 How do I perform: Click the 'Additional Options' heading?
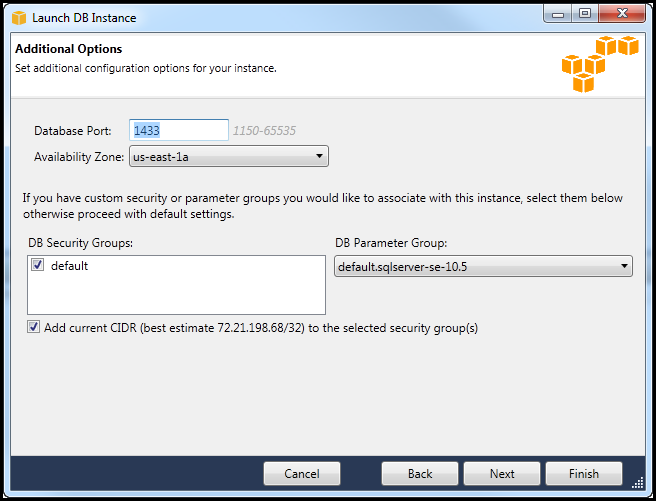(69, 49)
